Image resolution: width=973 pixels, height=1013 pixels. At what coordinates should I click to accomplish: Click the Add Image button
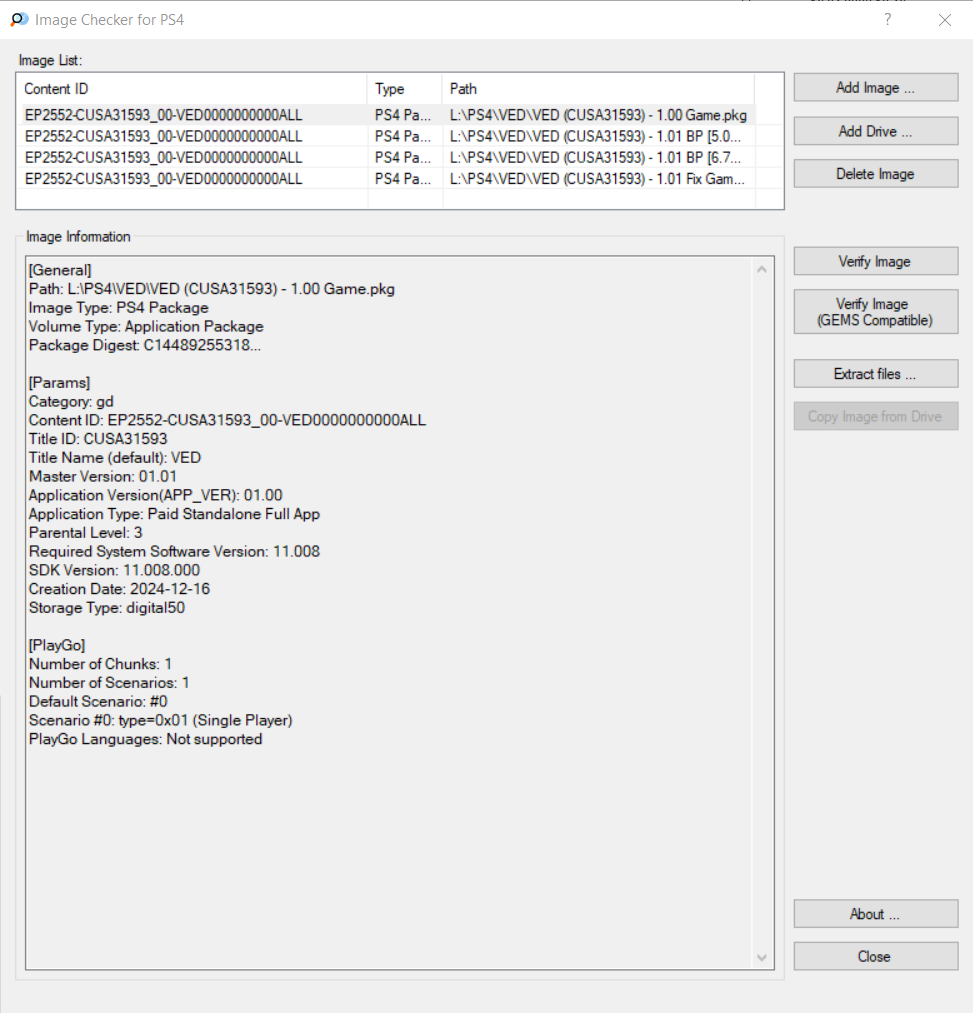click(875, 87)
